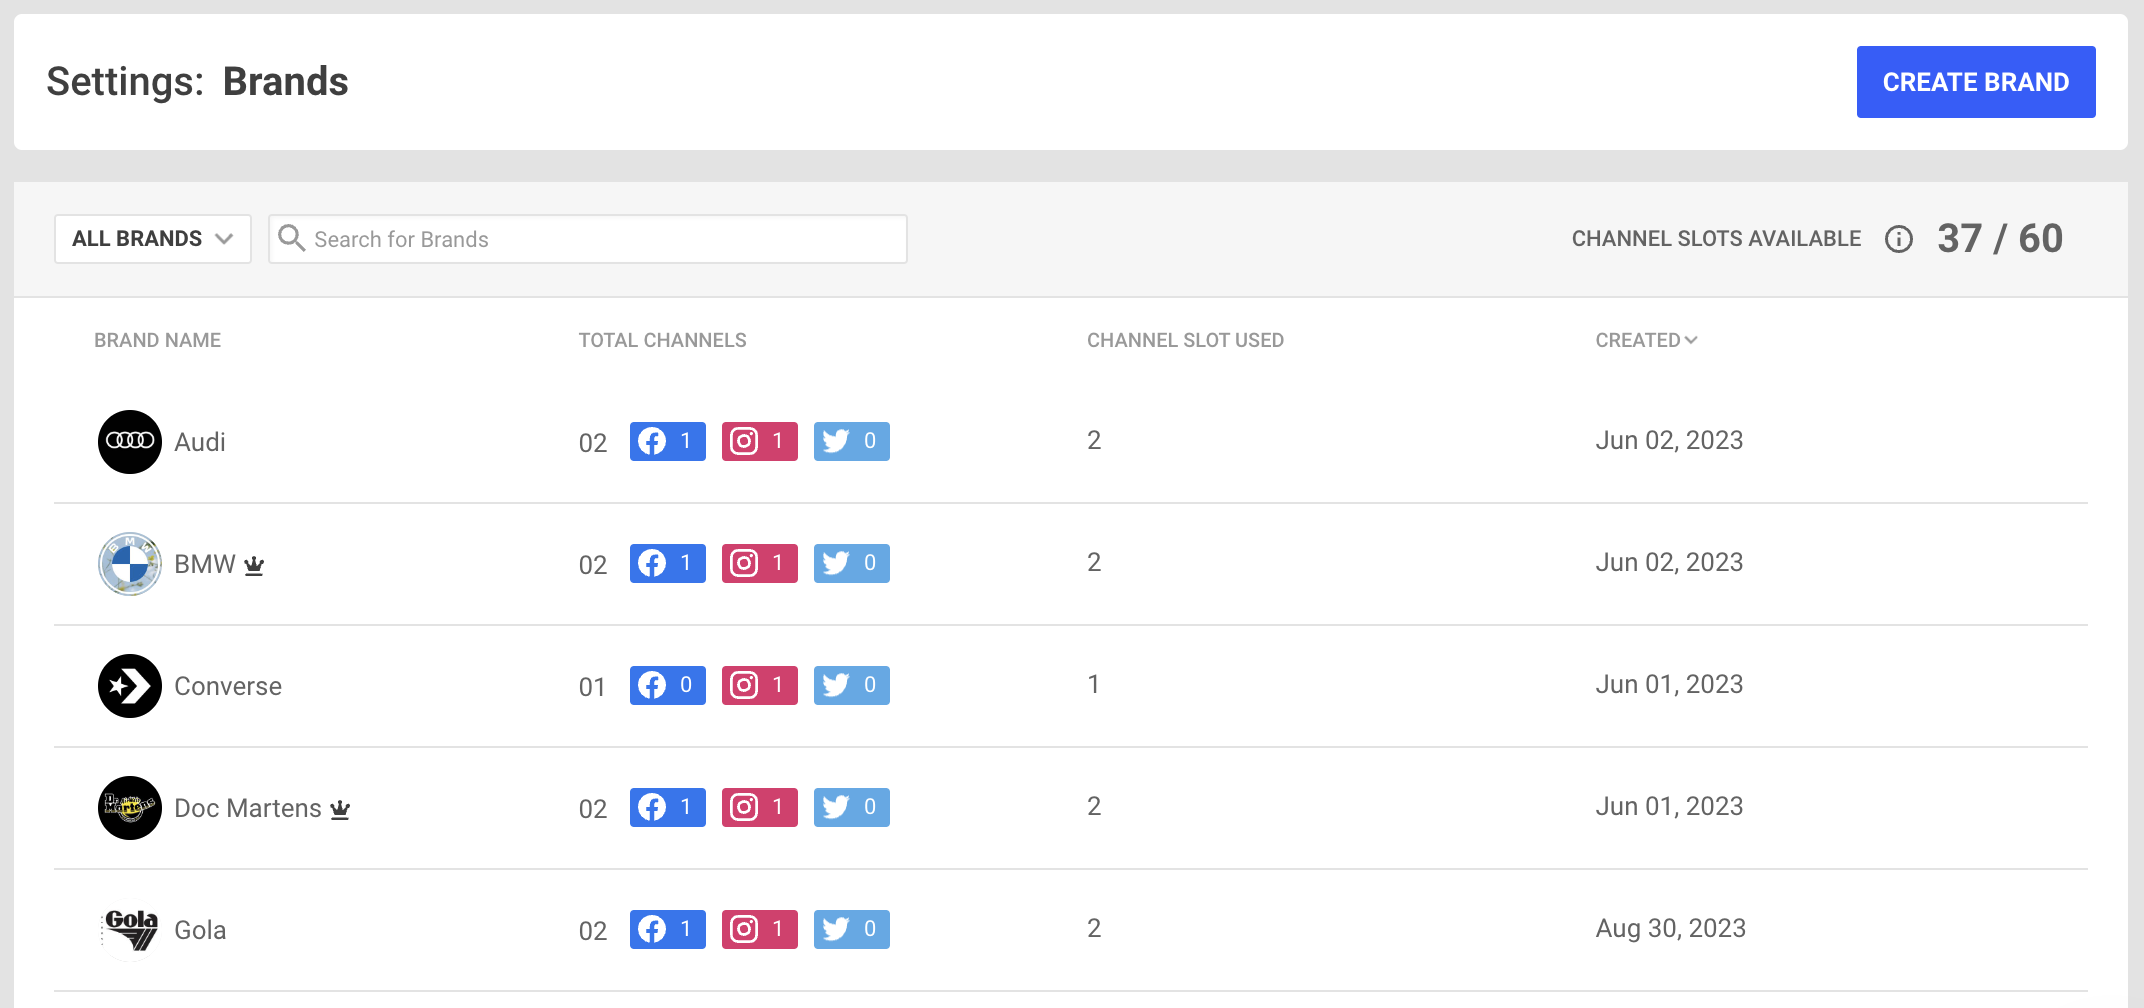Open the All Brands filter dropdown
Screen dimensions: 2144x1008
tap(153, 239)
